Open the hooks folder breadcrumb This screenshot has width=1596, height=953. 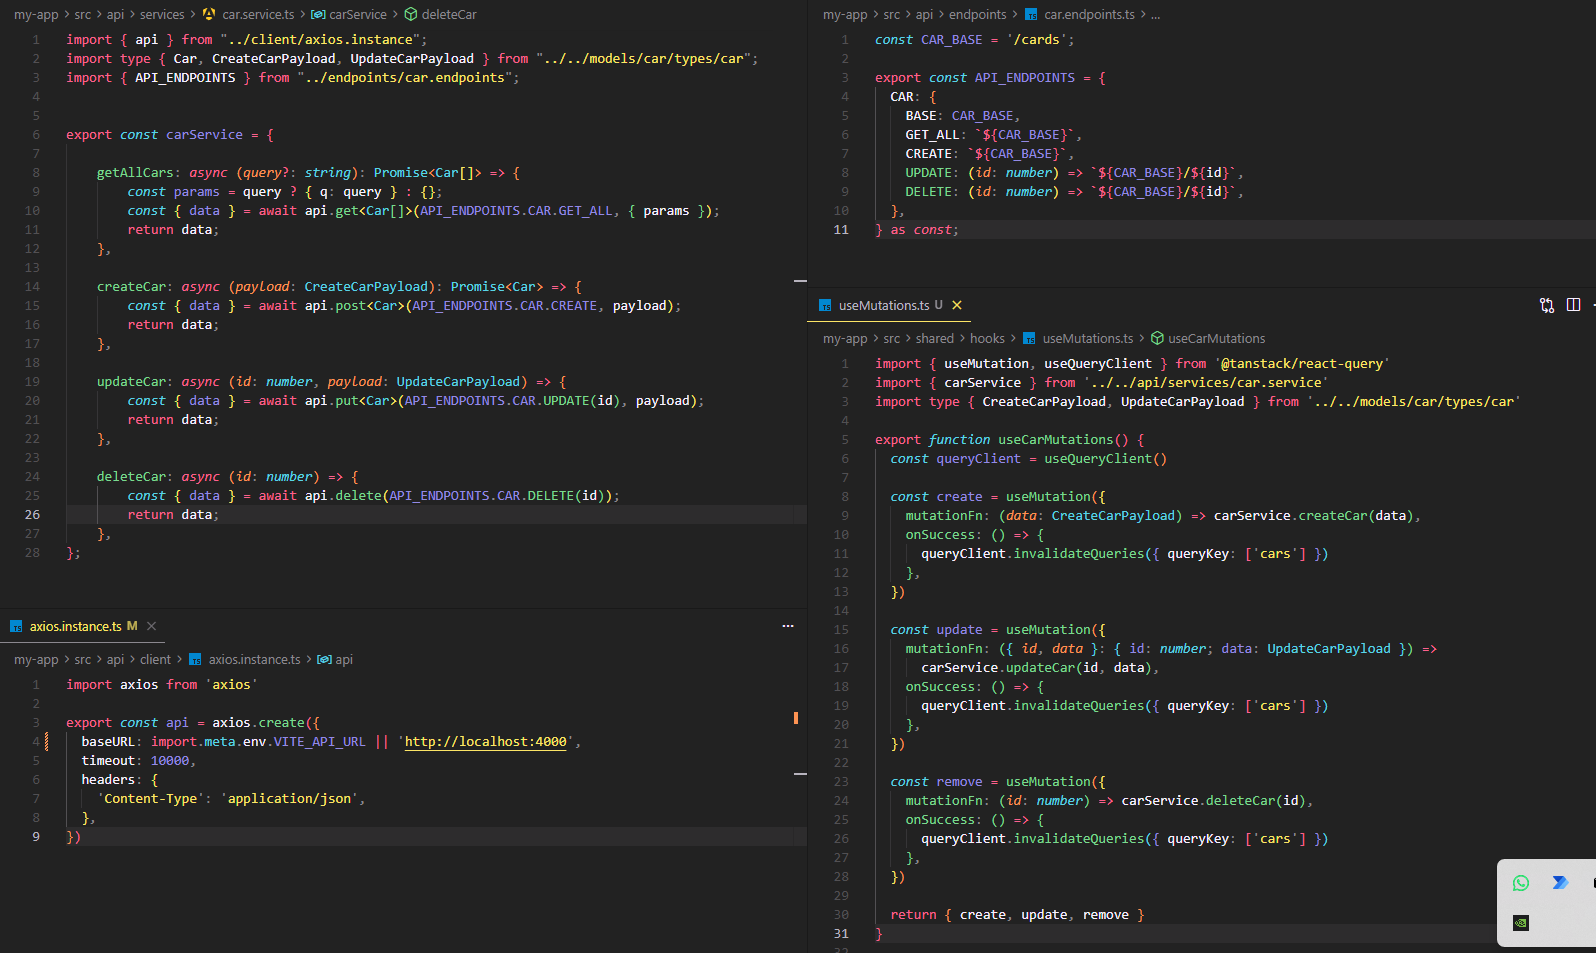tap(987, 338)
